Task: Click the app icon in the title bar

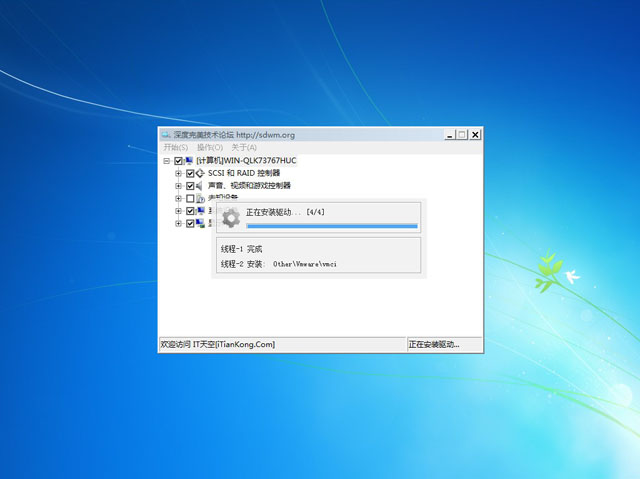Action: click(165, 135)
